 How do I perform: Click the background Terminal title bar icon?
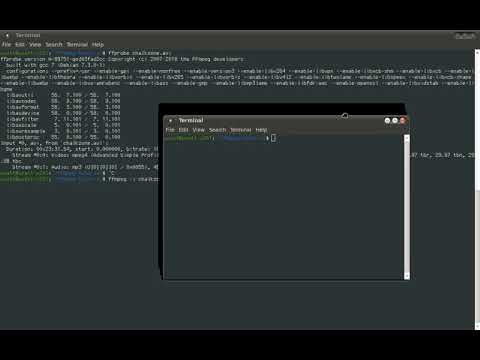(x=7, y=35)
